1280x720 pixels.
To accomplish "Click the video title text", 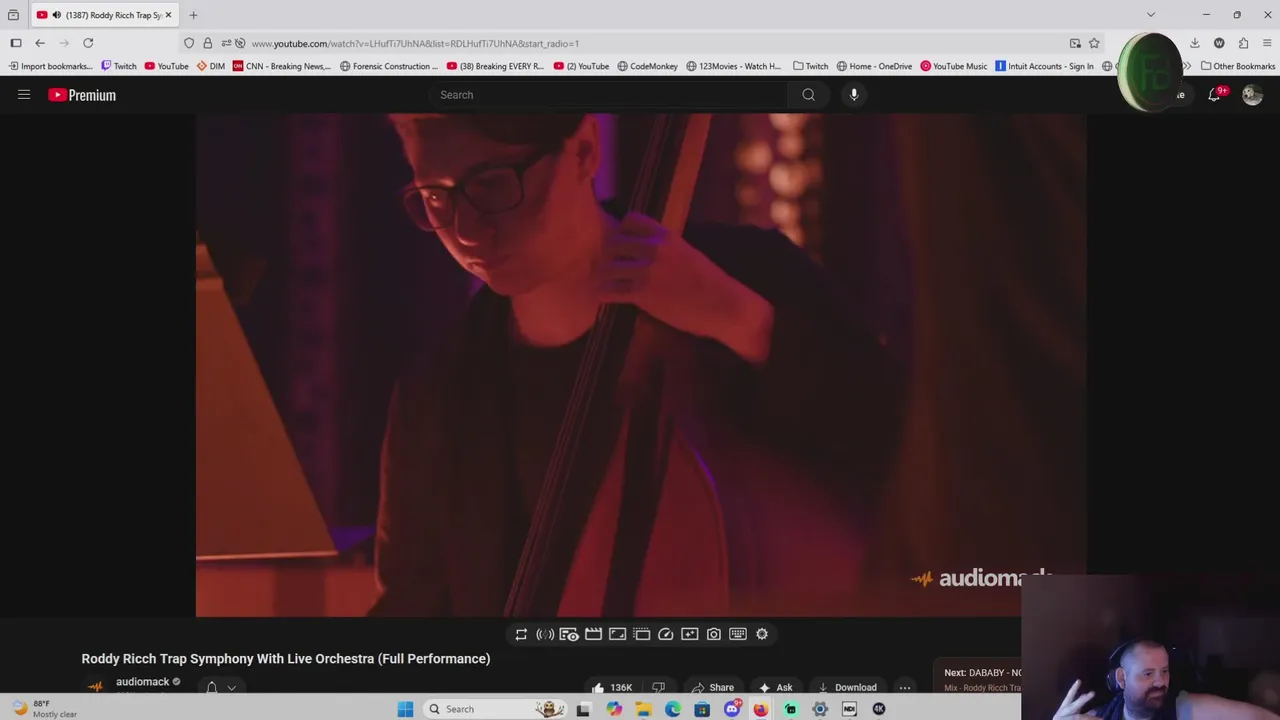I will (286, 659).
